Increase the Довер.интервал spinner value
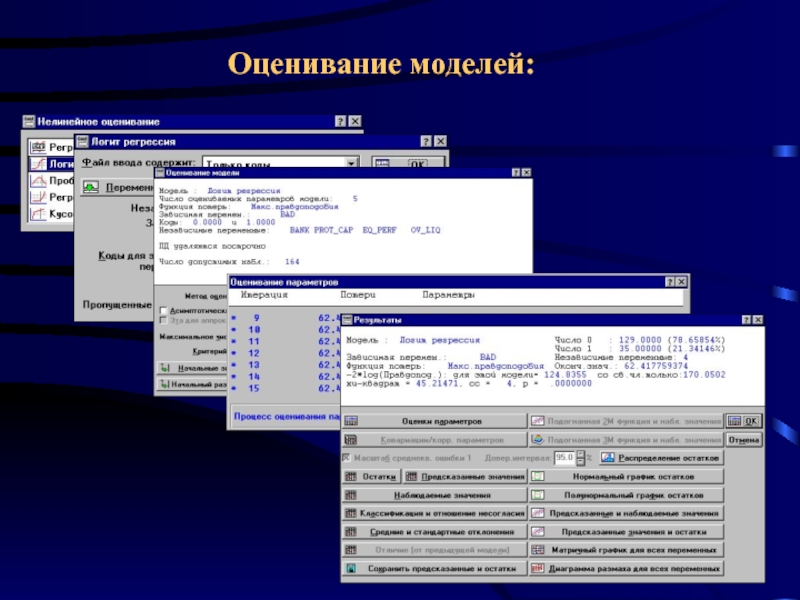 581,454
